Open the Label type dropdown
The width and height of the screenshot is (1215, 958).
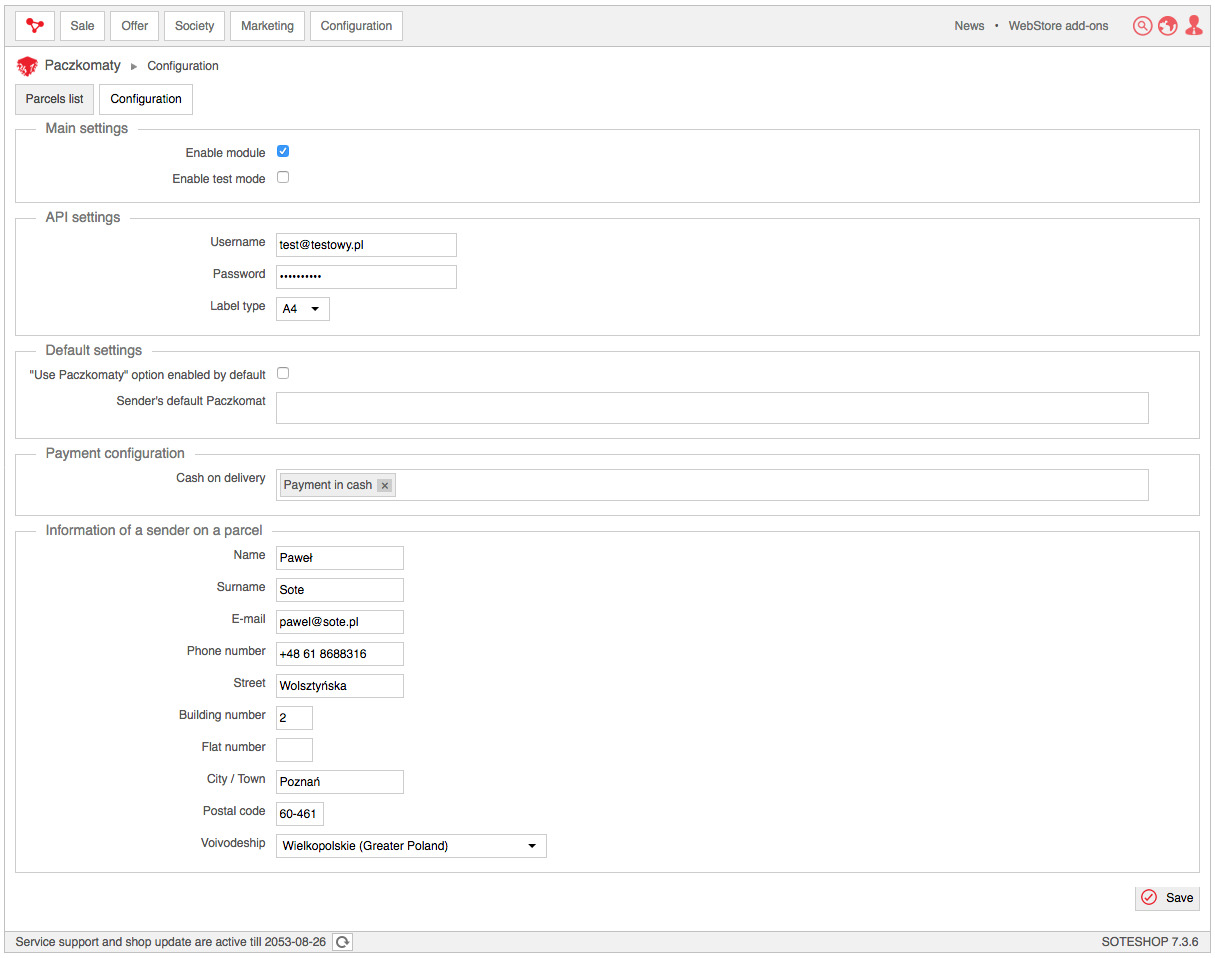[303, 309]
